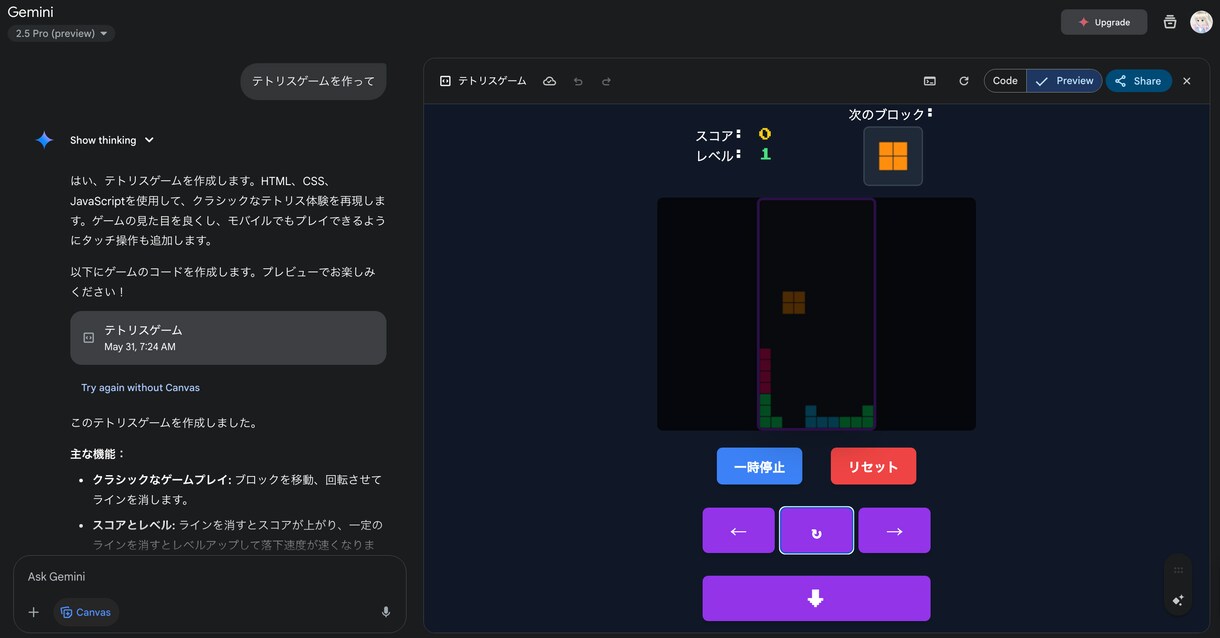
Task: Toggle the Canvas chip in prompt bar
Action: pyautogui.click(x=86, y=612)
